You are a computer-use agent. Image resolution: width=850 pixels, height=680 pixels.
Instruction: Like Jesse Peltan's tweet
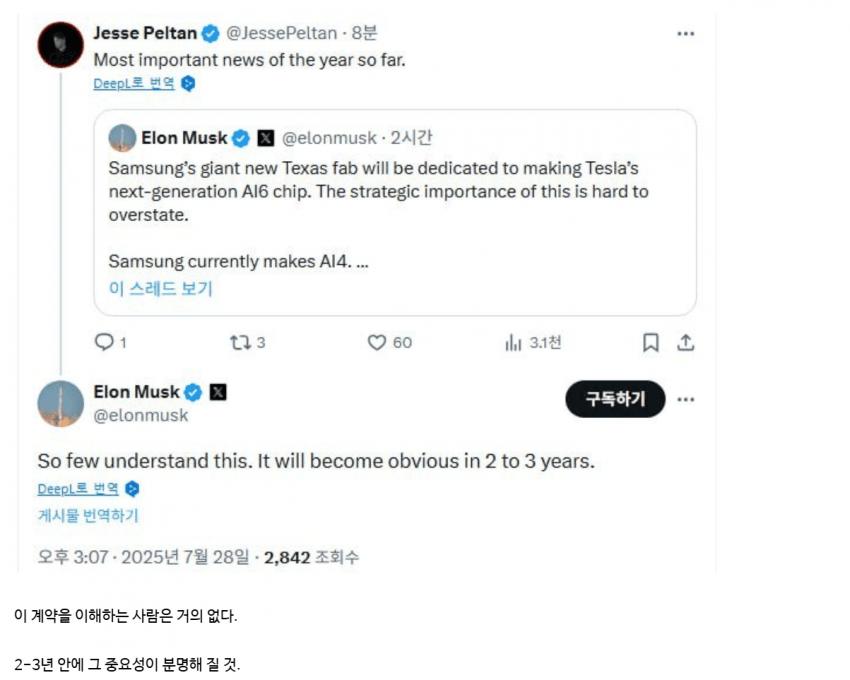pos(376,342)
